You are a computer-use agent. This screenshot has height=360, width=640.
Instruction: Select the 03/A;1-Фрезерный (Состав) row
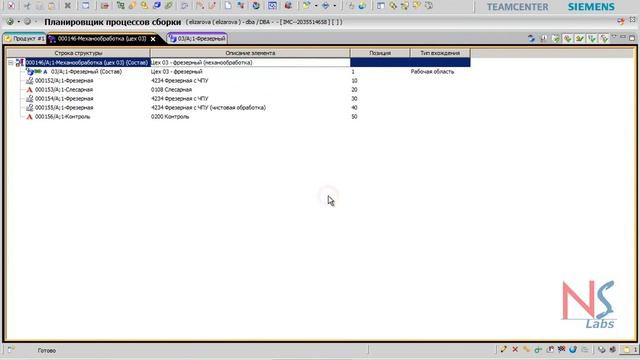click(86, 71)
